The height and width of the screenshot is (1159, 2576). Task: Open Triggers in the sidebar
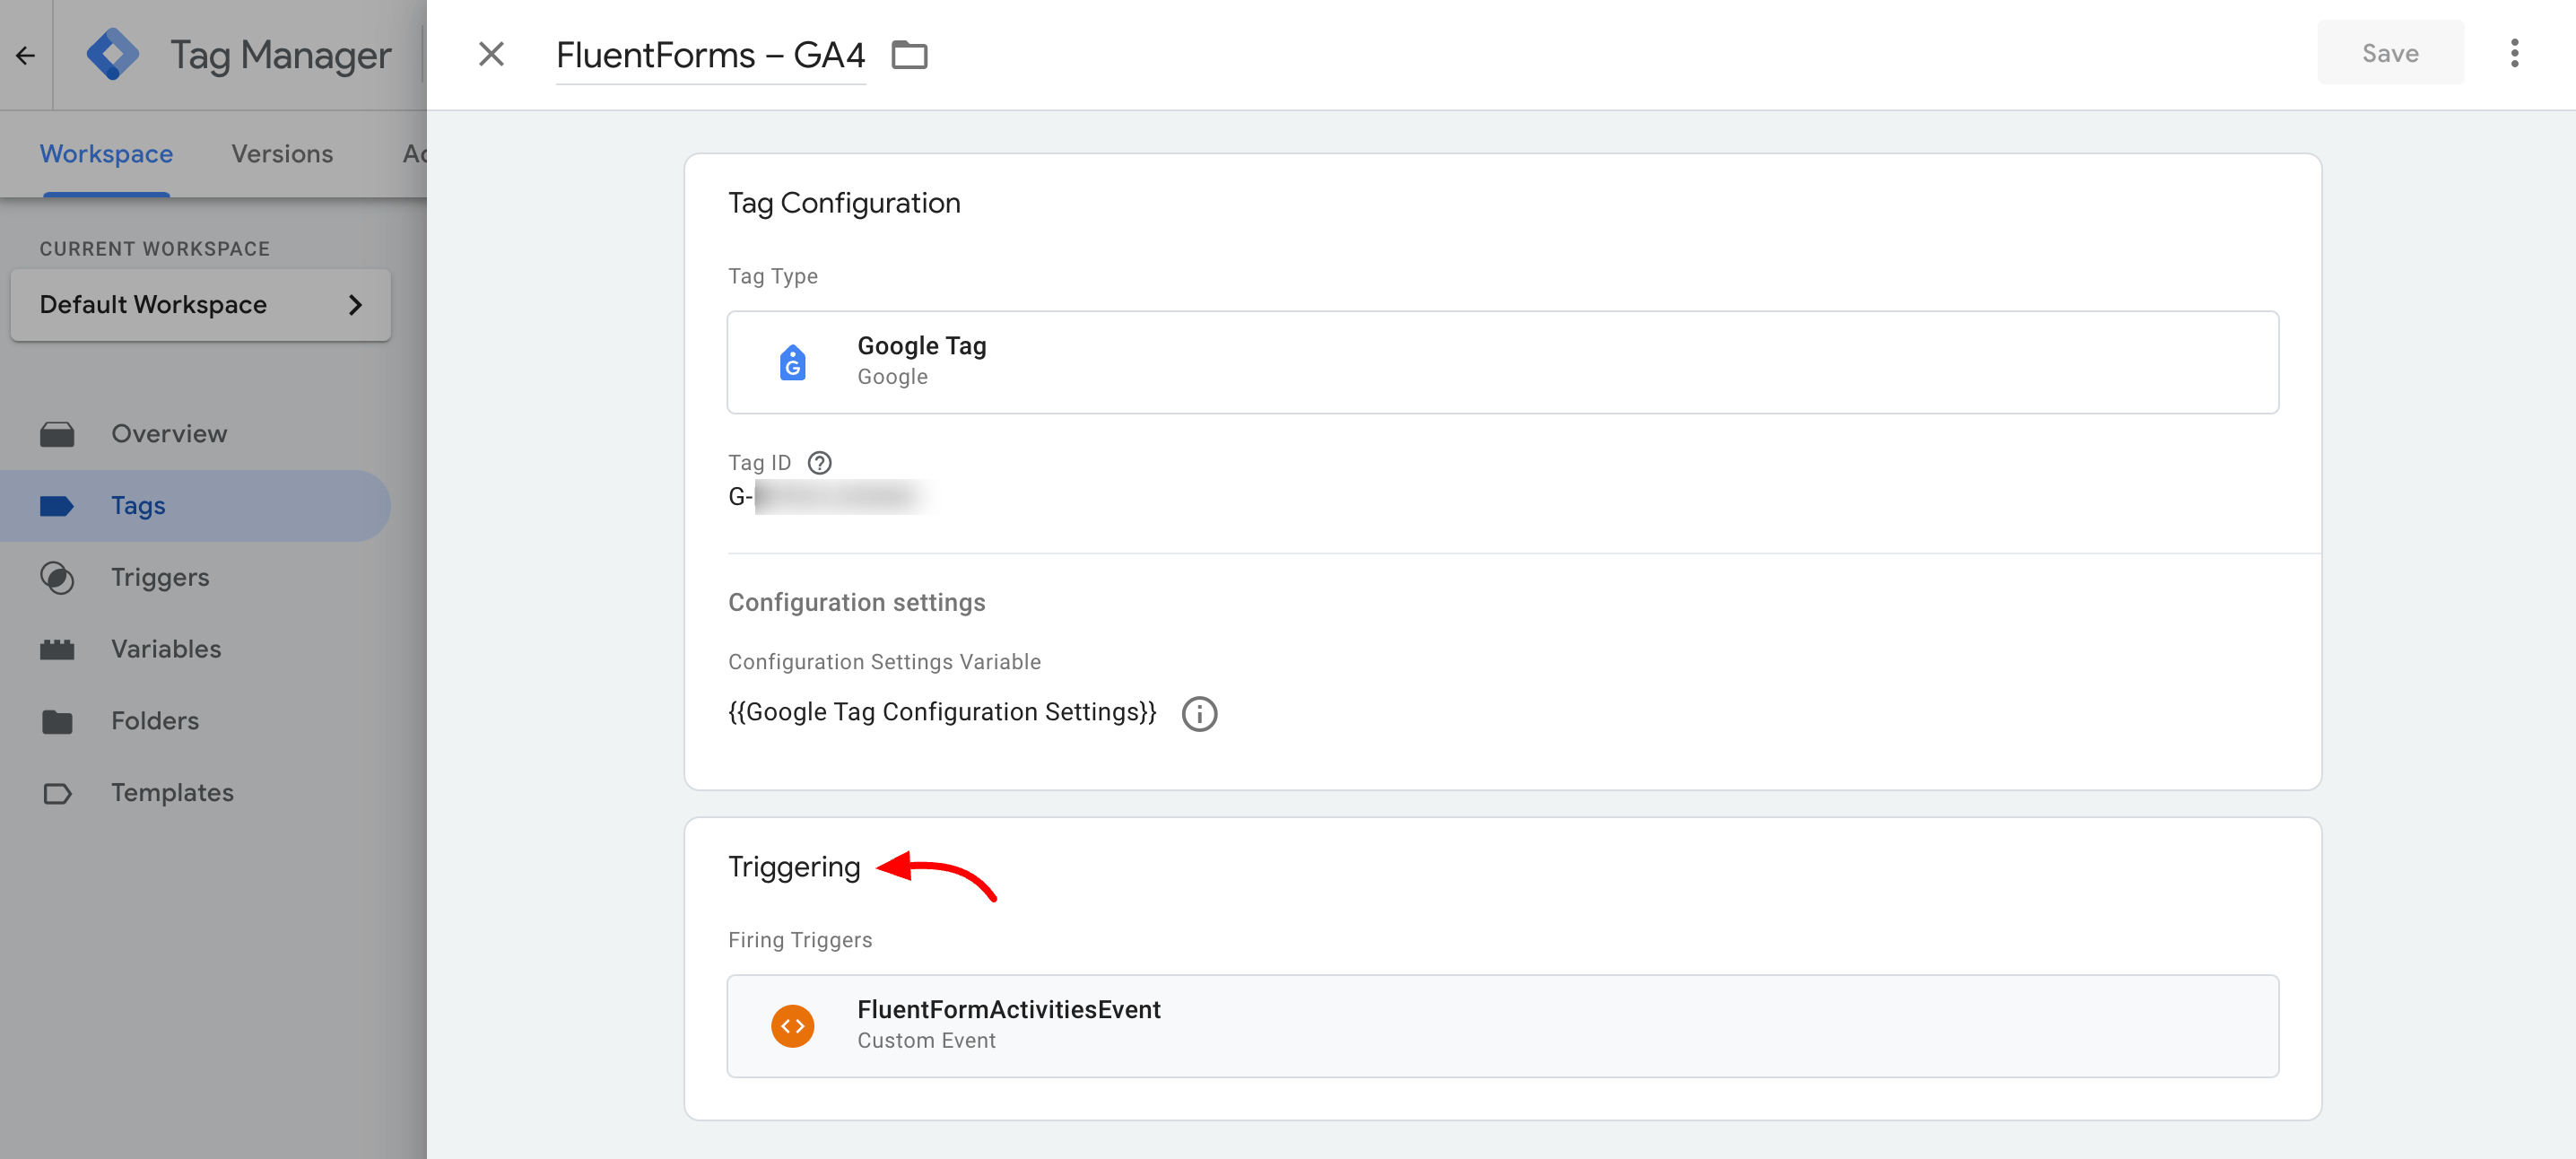tap(160, 577)
